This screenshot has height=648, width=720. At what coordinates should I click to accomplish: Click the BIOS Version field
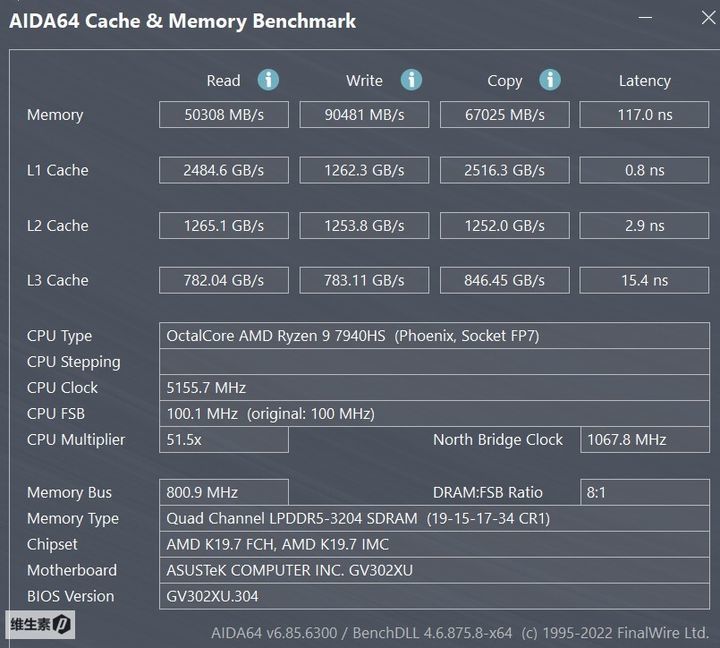pyautogui.click(x=434, y=596)
